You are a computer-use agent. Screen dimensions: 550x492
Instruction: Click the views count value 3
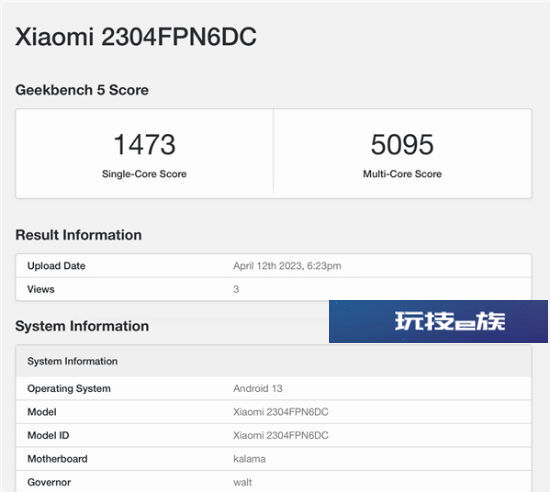pyautogui.click(x=236, y=289)
